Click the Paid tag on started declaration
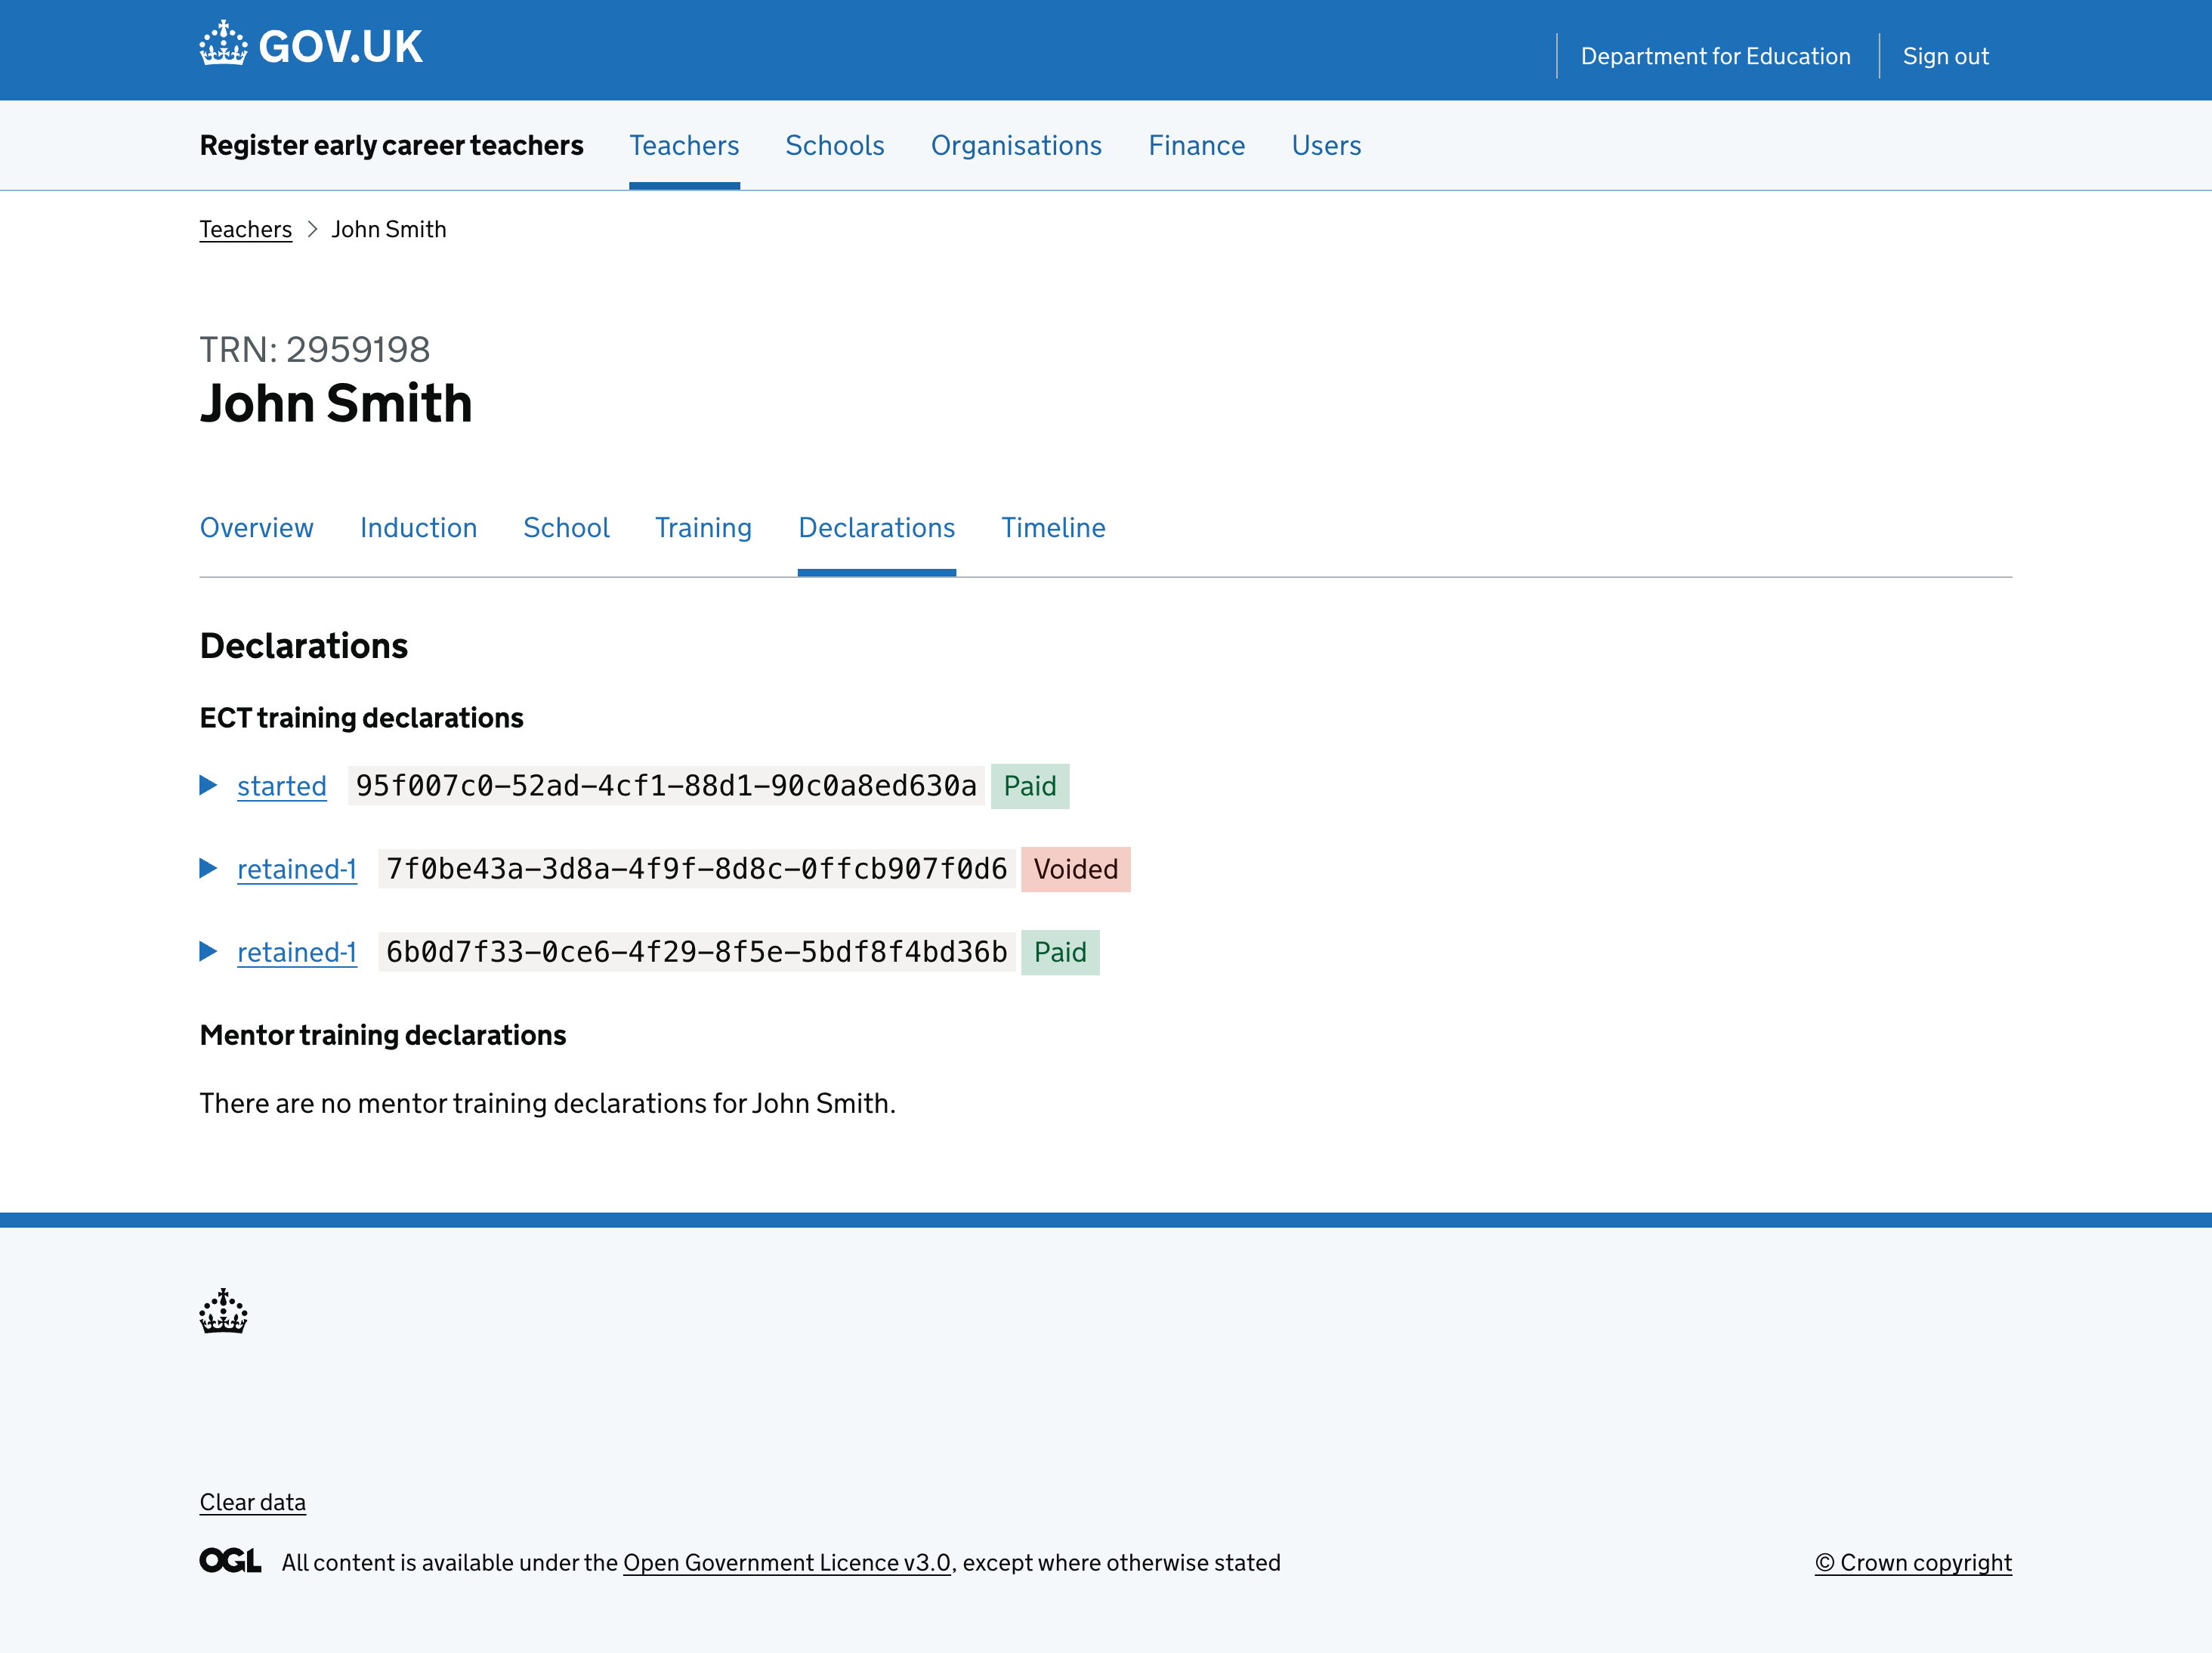 click(1030, 786)
